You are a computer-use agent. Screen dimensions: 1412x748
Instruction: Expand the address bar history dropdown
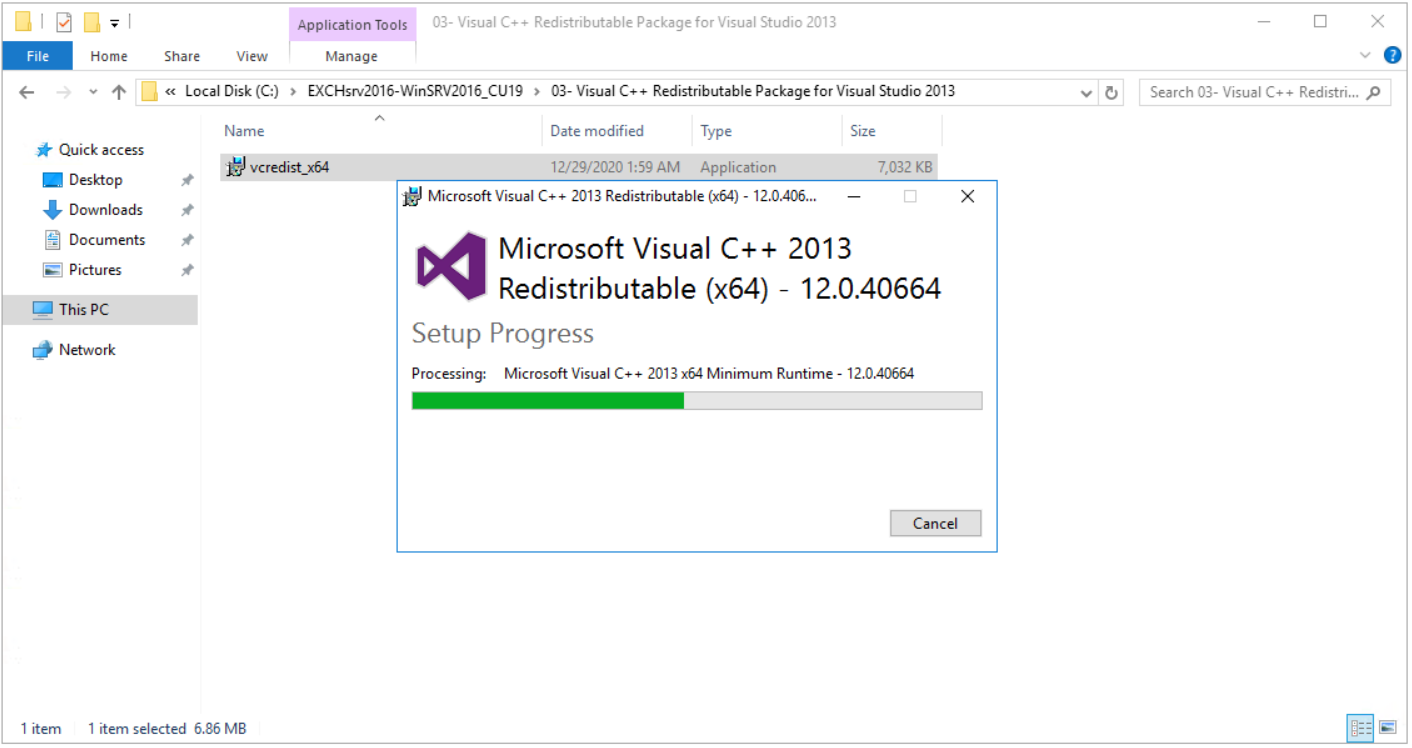pyautogui.click(x=1087, y=93)
